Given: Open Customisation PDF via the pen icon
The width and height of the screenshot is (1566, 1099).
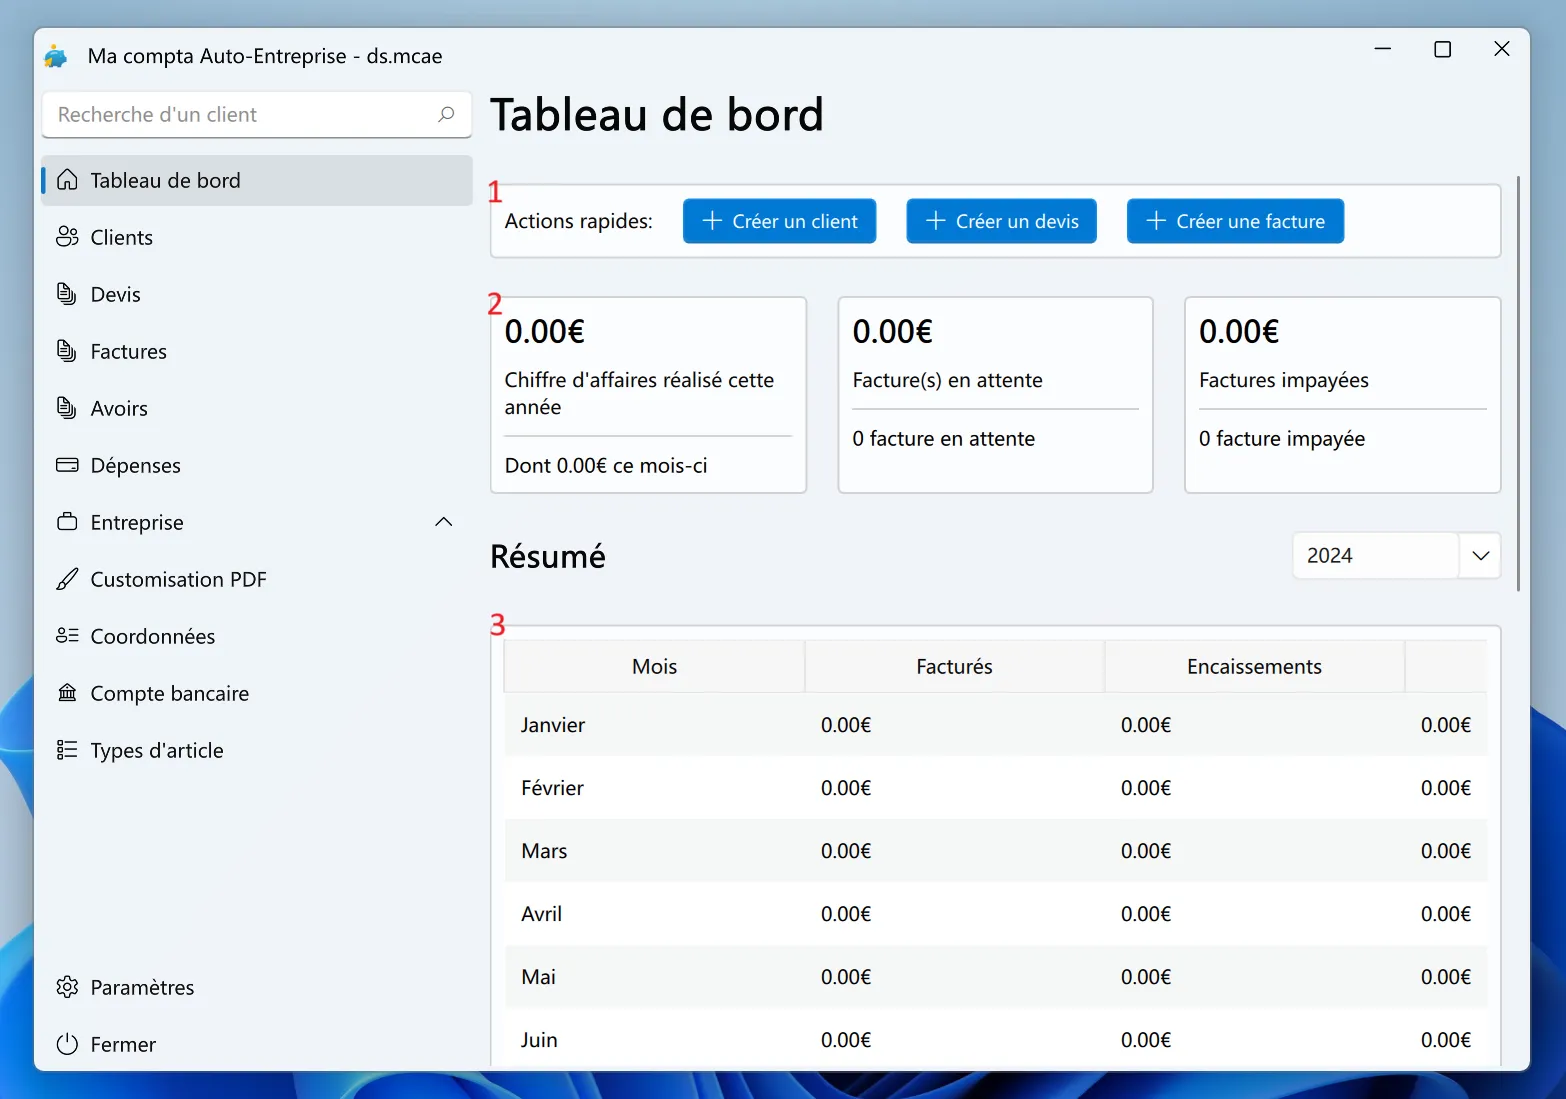Looking at the screenshot, I should coord(67,579).
